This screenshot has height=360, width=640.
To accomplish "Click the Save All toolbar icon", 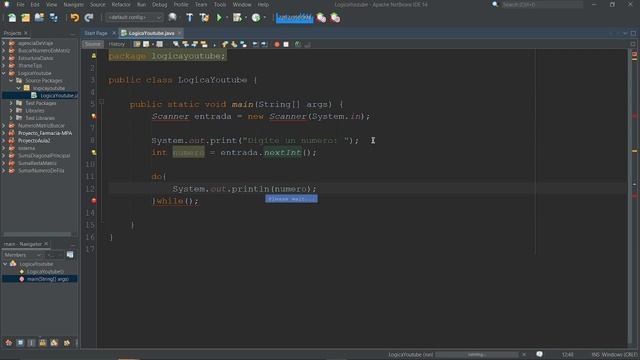I will 53,18.
